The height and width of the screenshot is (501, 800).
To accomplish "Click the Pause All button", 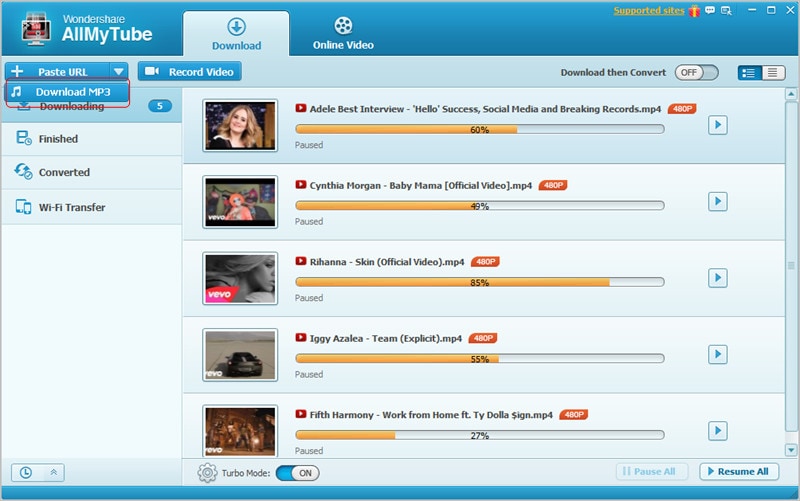I will click(x=652, y=471).
